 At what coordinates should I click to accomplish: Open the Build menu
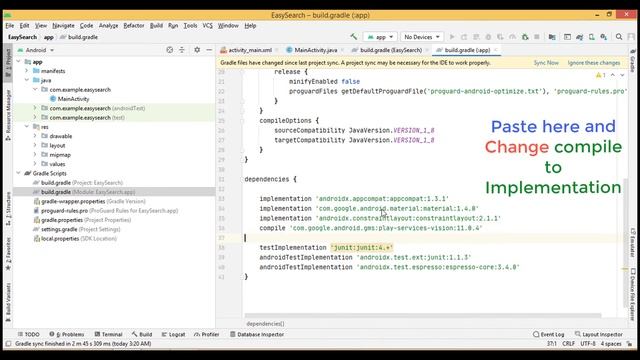pyautogui.click(x=156, y=25)
